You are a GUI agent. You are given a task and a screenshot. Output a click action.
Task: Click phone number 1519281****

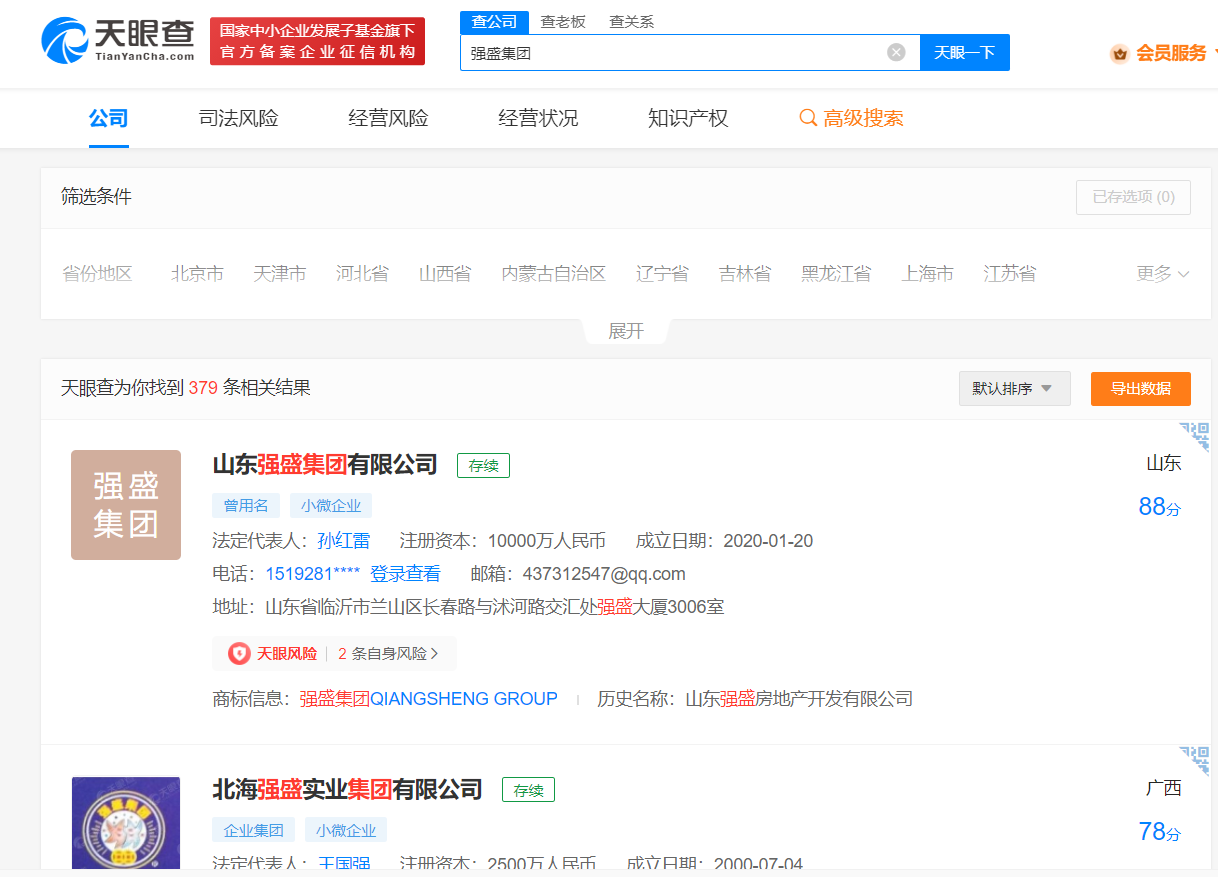(x=312, y=574)
